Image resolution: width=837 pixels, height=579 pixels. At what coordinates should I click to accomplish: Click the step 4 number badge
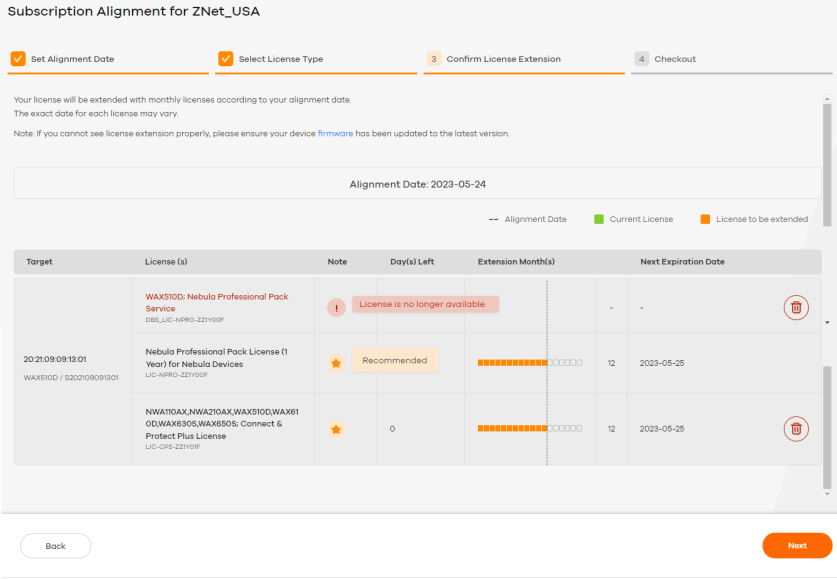pyautogui.click(x=642, y=59)
